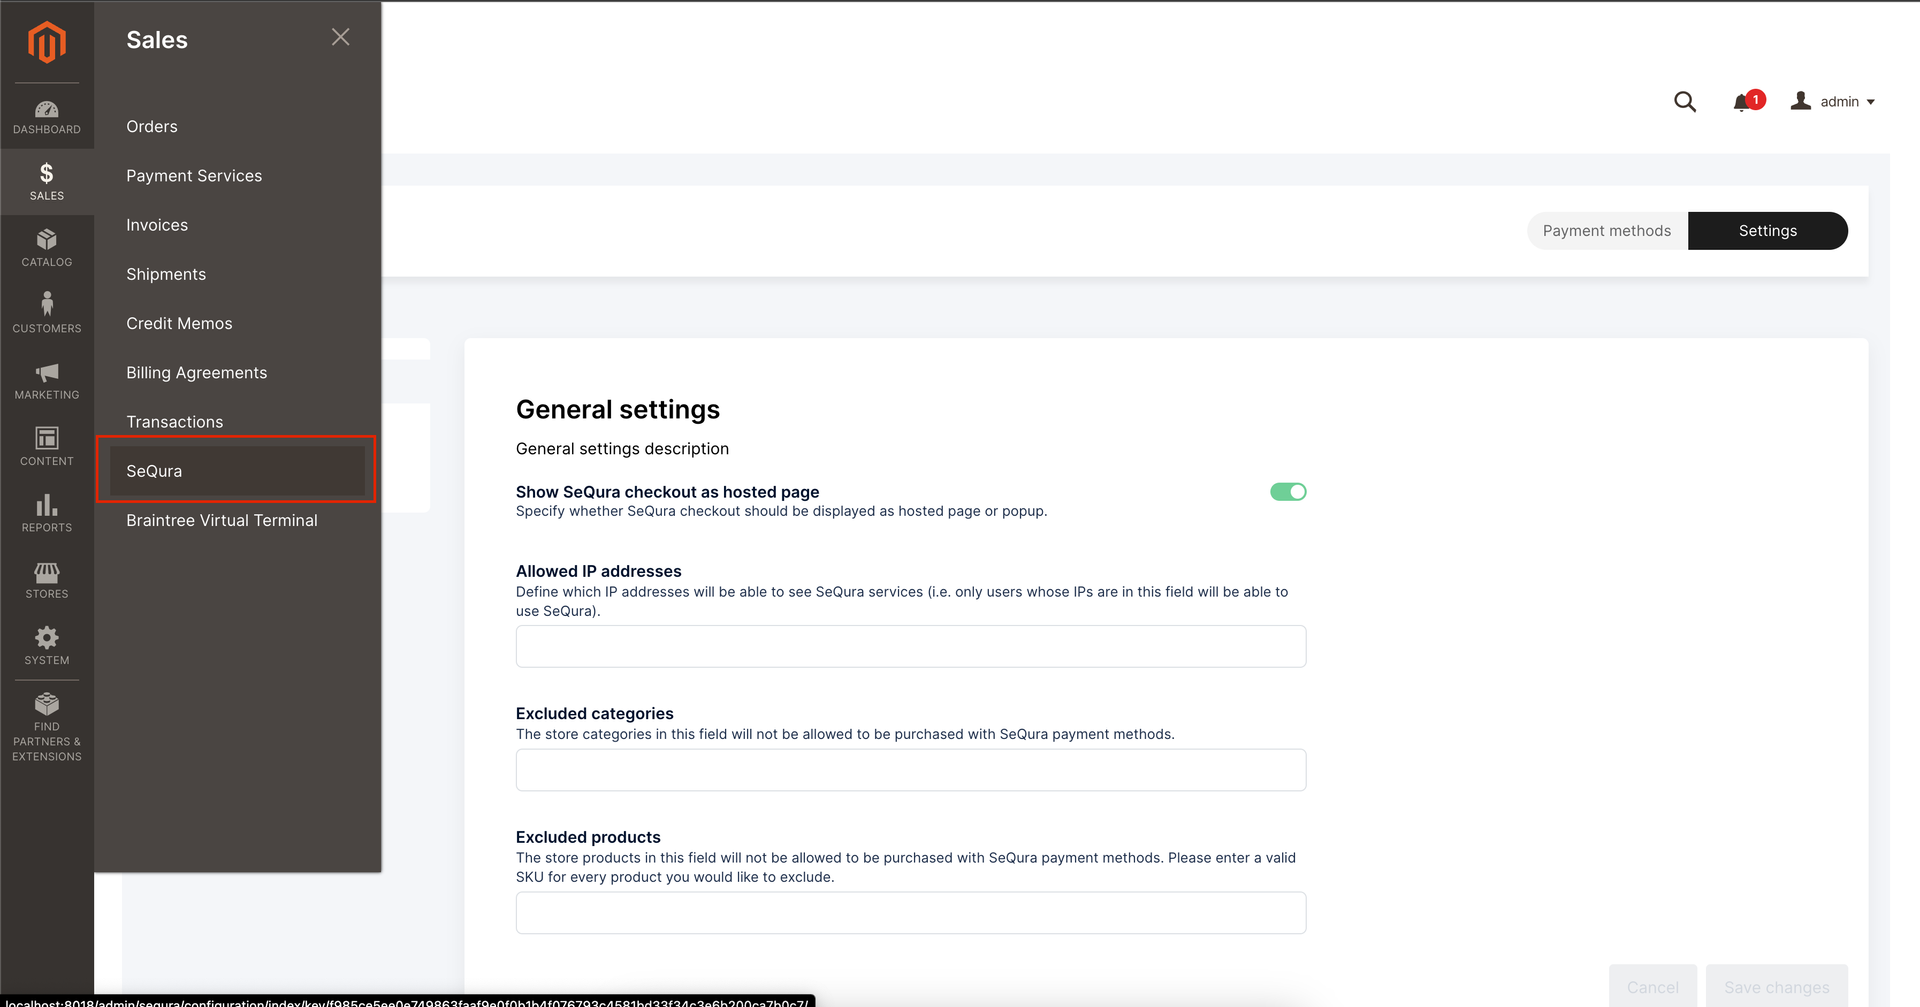Screen dimensions: 1920x1007
Task: Open Credit Memos
Action: pyautogui.click(x=179, y=323)
